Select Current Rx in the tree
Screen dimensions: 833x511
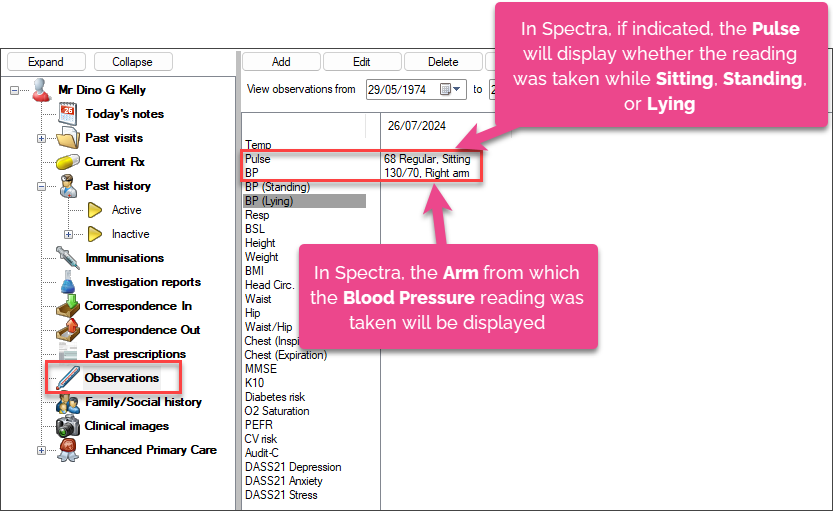click(x=115, y=162)
